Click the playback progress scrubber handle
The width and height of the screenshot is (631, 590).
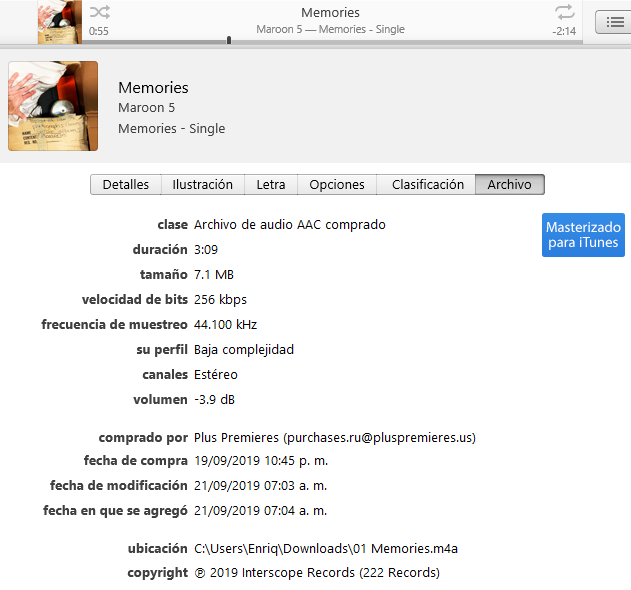click(x=229, y=40)
